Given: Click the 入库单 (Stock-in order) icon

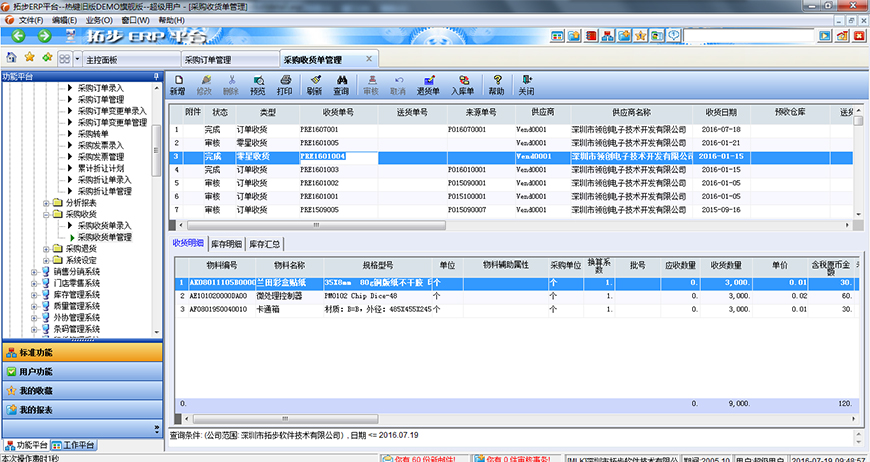Looking at the screenshot, I should point(462,84).
